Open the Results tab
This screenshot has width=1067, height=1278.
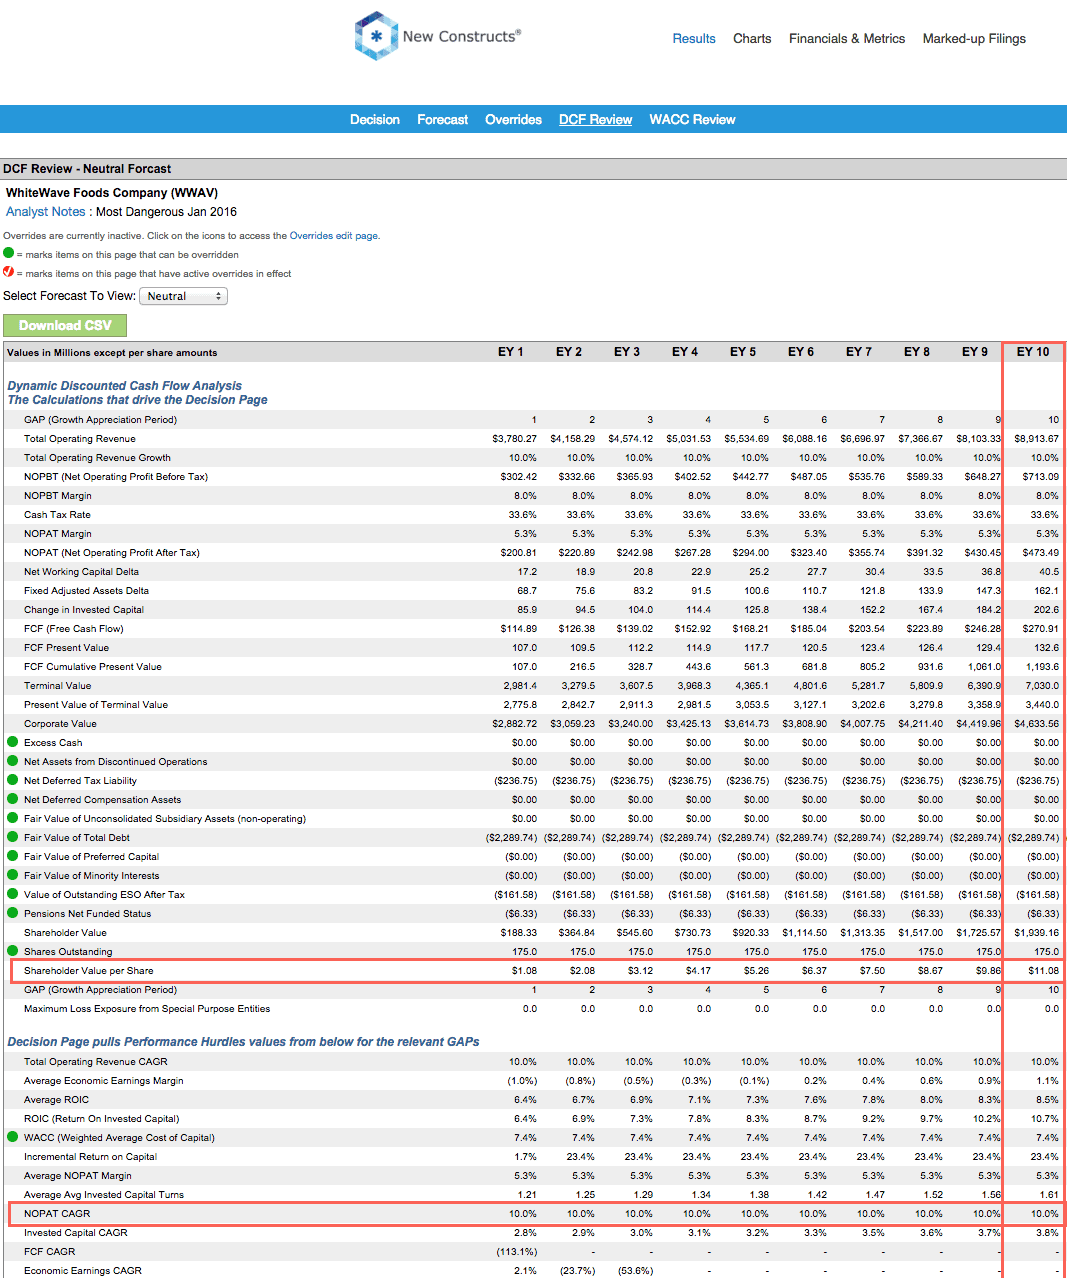(x=694, y=39)
